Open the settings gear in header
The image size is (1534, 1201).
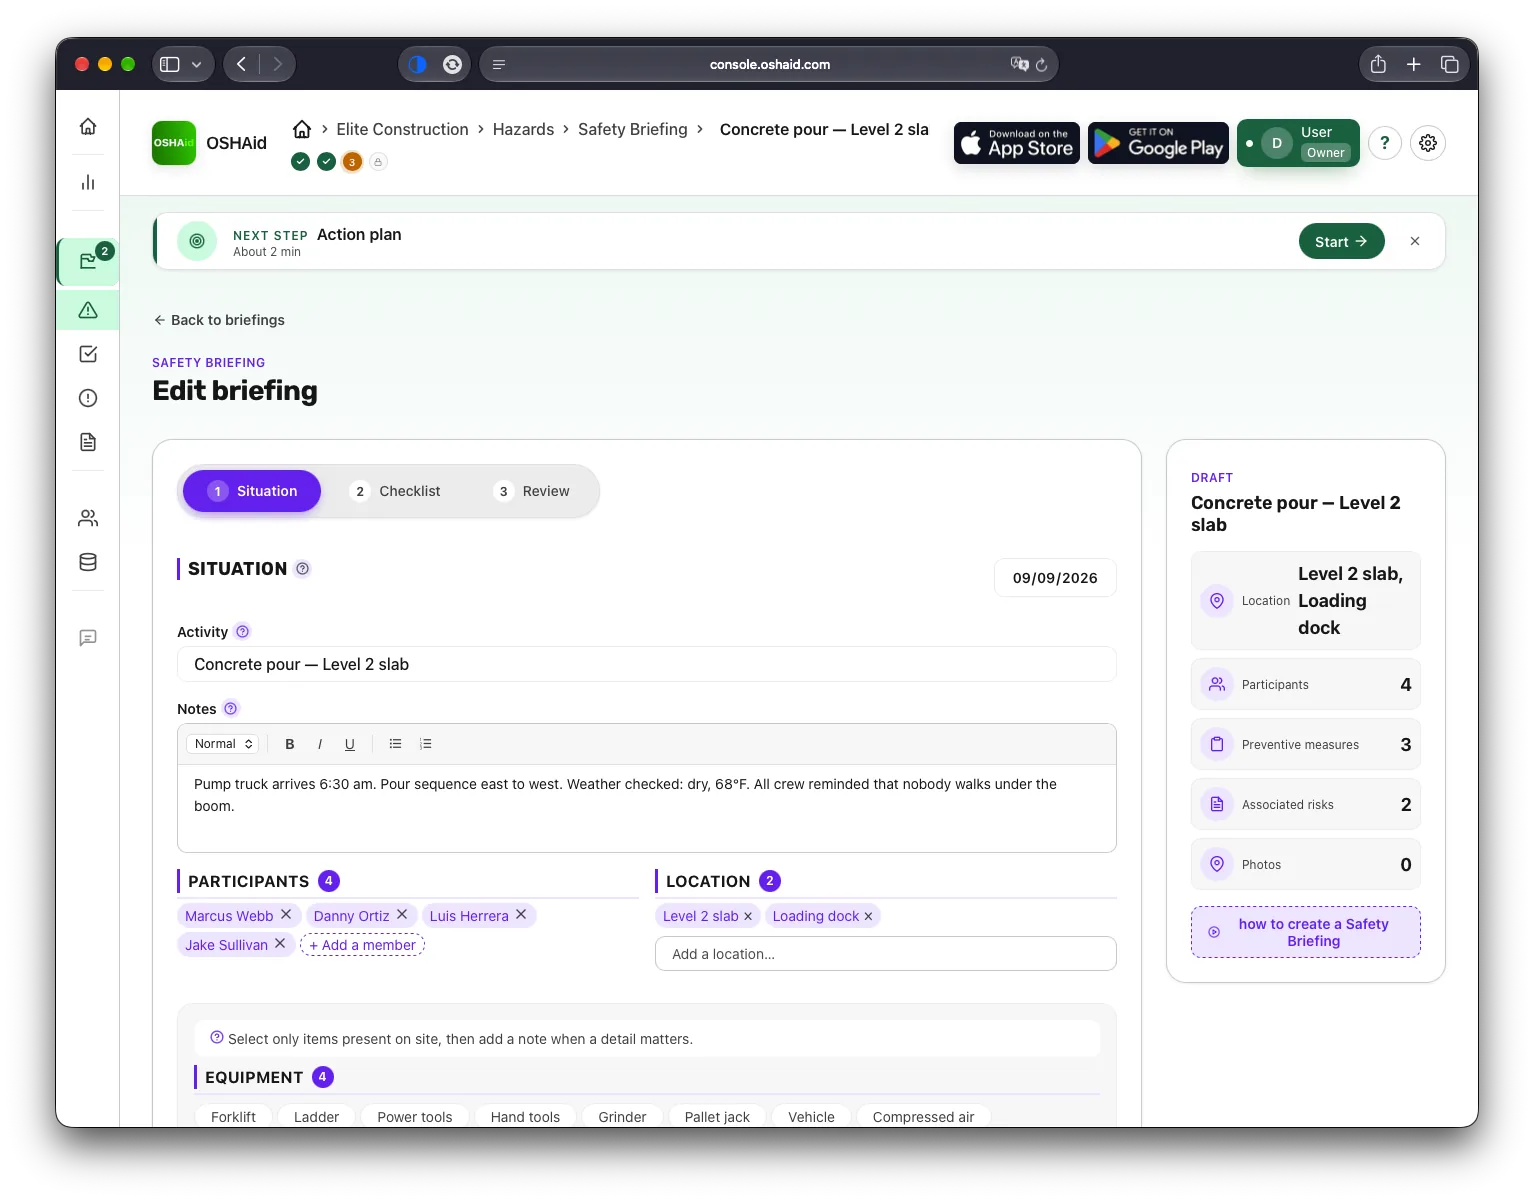(1428, 143)
